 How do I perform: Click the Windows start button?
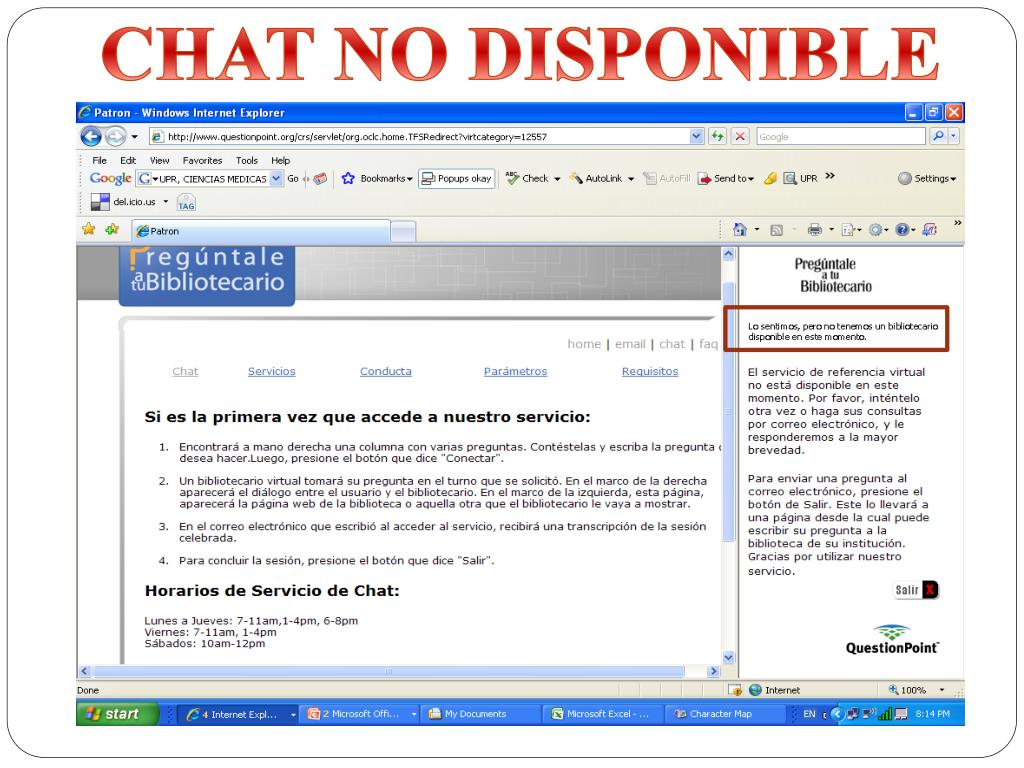click(x=118, y=714)
